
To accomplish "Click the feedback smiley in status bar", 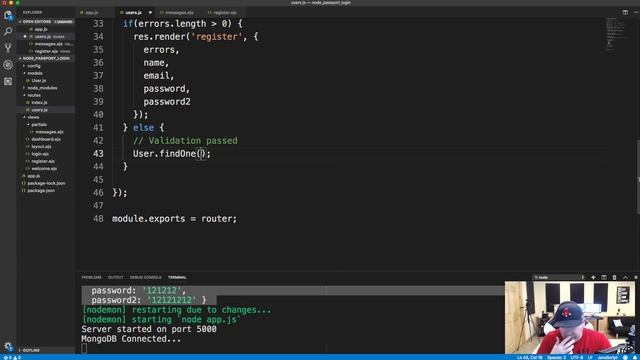I will (x=625, y=358).
